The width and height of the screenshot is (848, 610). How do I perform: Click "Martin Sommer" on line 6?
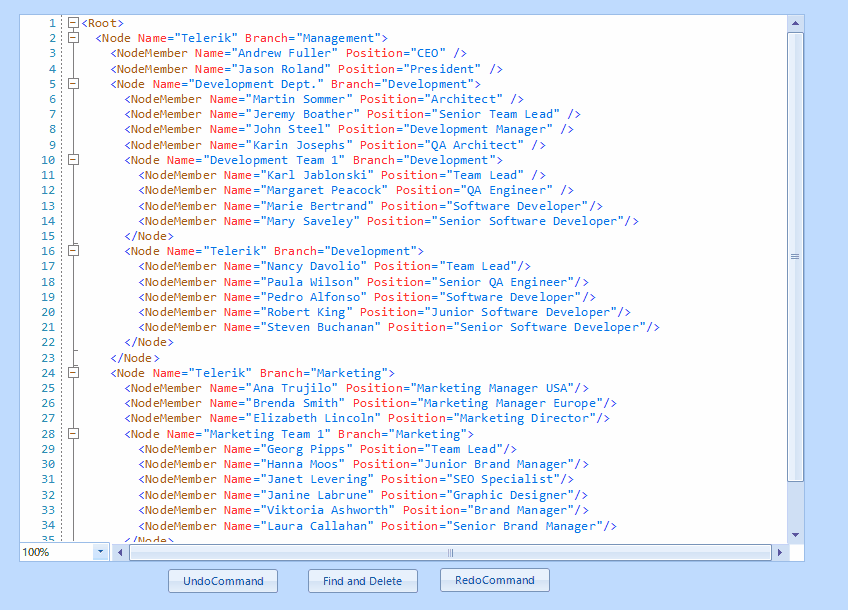(x=299, y=99)
